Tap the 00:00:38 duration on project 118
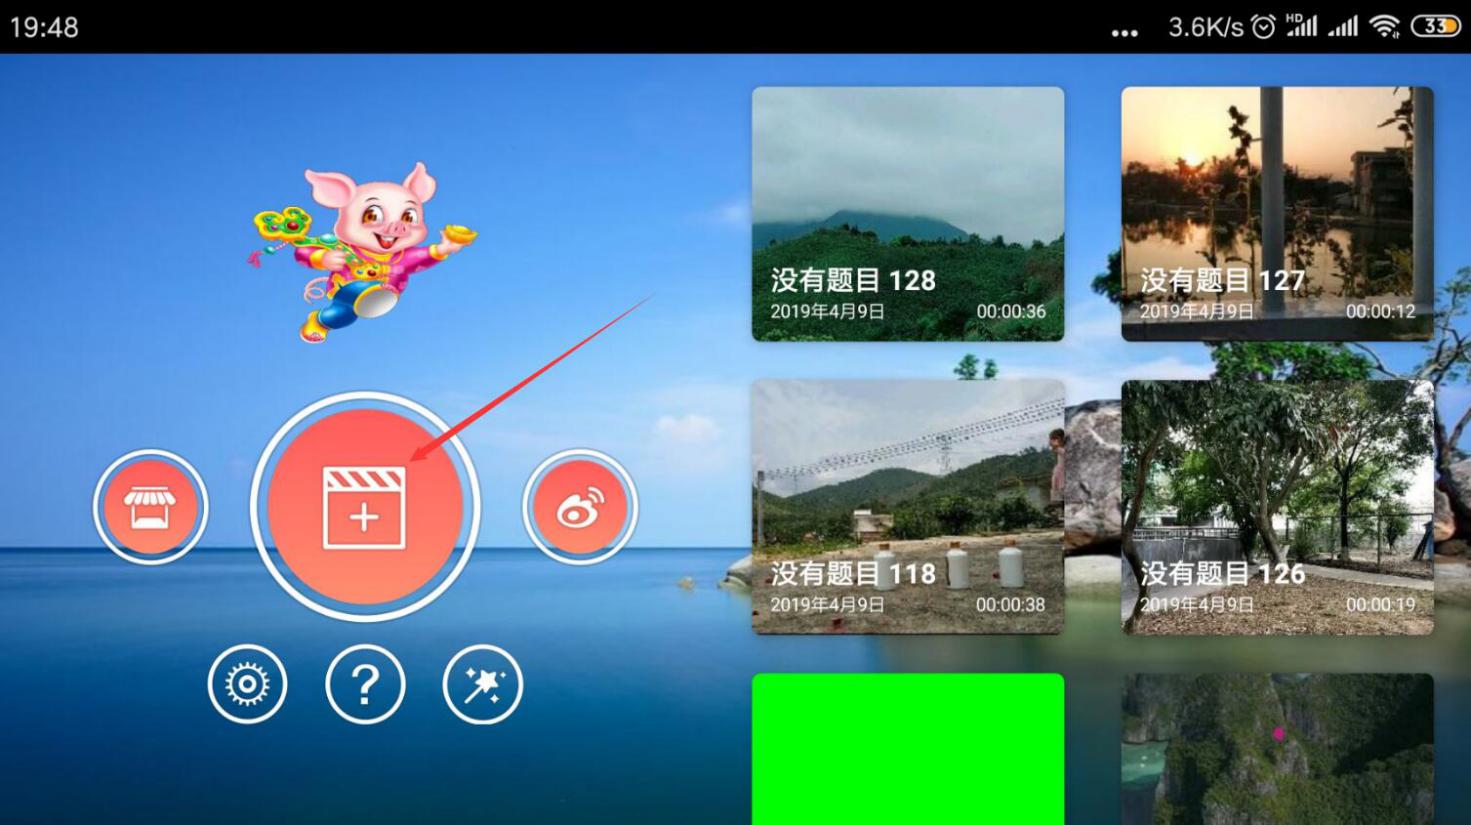This screenshot has height=825, width=1471. point(1011,605)
